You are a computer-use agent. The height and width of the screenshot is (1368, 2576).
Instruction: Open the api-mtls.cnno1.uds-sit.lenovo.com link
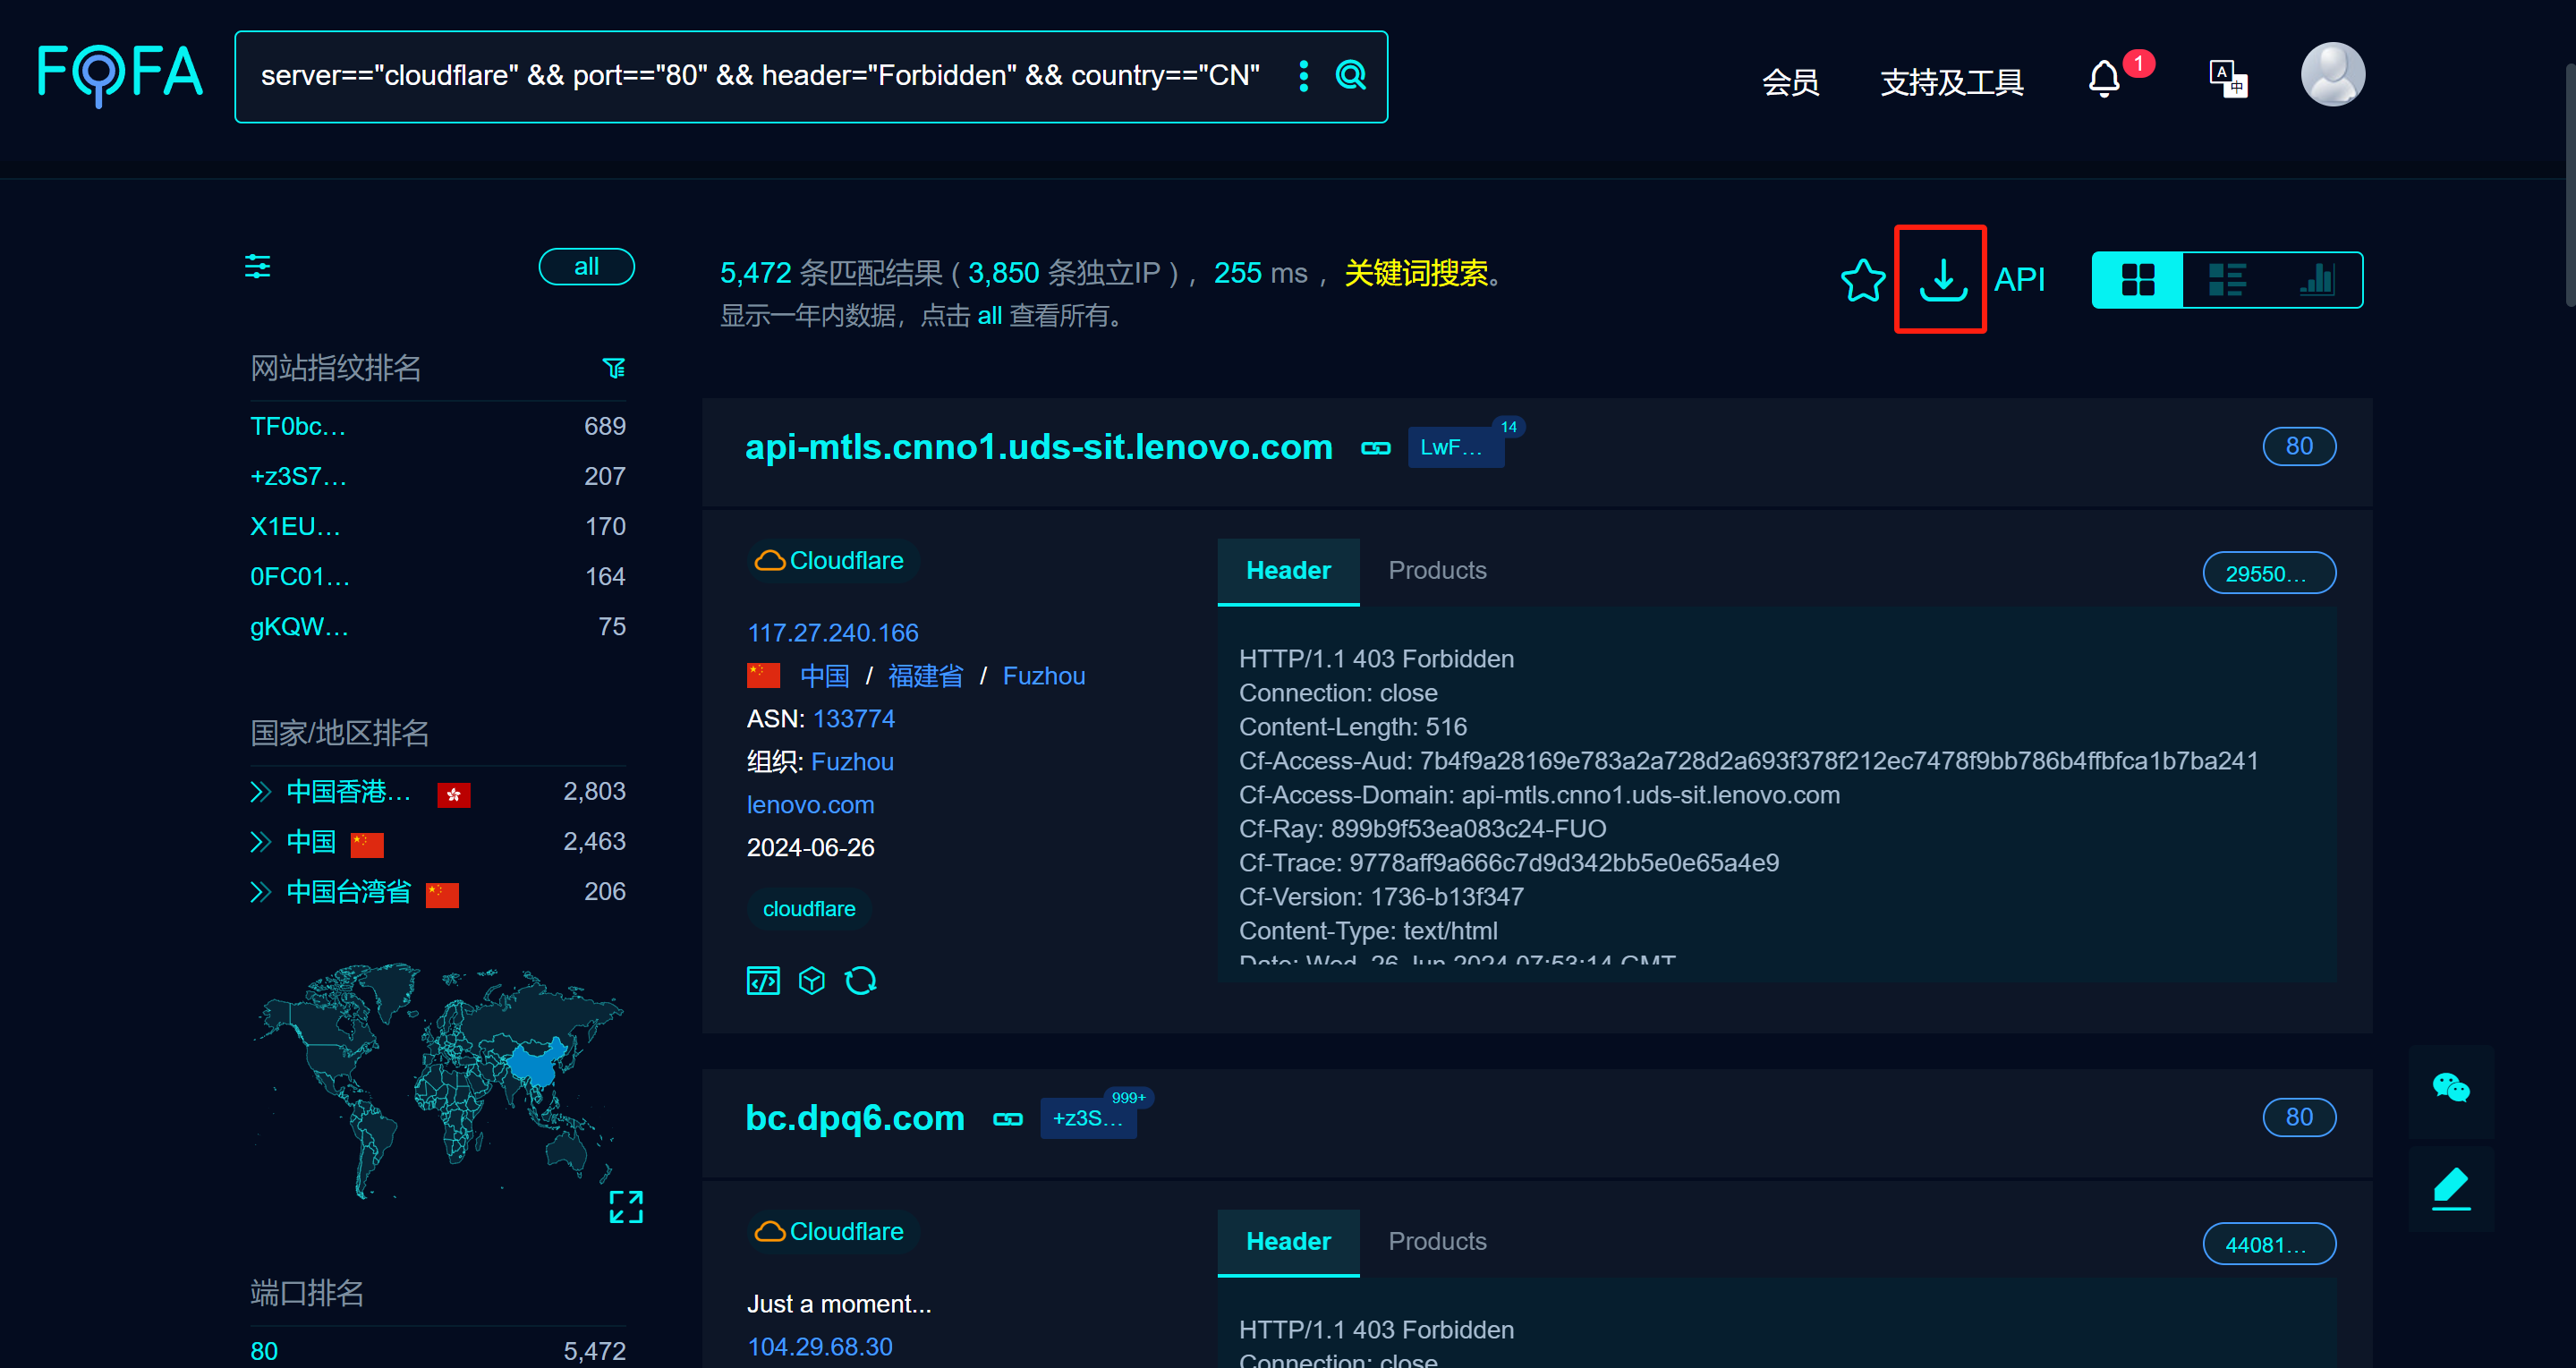click(1038, 447)
